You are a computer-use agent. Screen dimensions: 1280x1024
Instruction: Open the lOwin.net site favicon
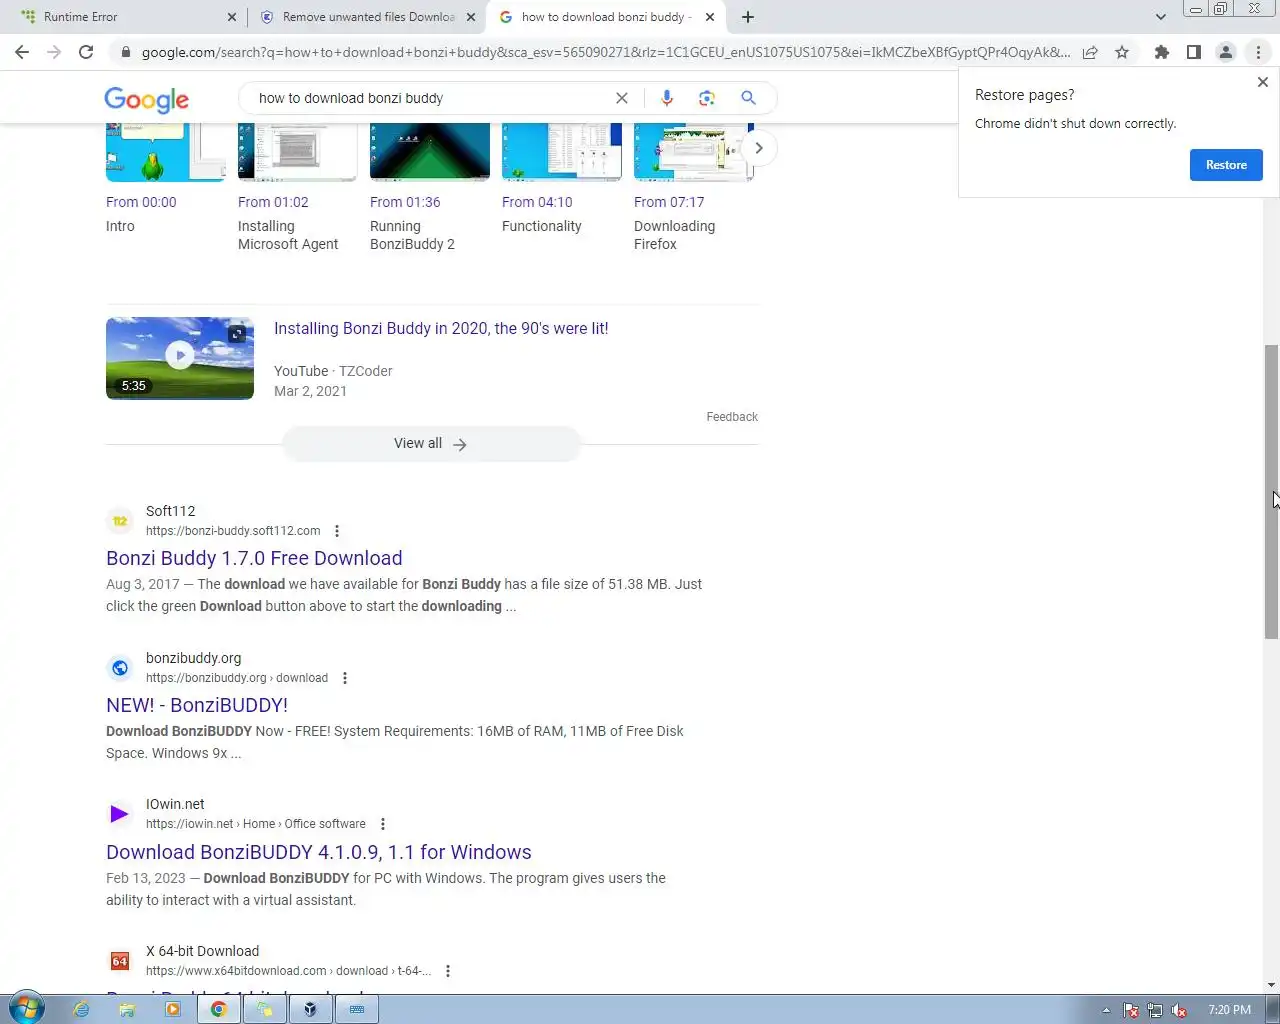click(120, 814)
